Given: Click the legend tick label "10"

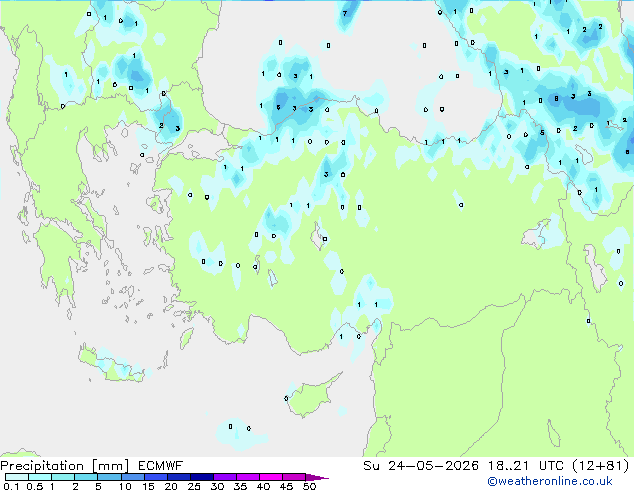Looking at the screenshot, I should (125, 486).
